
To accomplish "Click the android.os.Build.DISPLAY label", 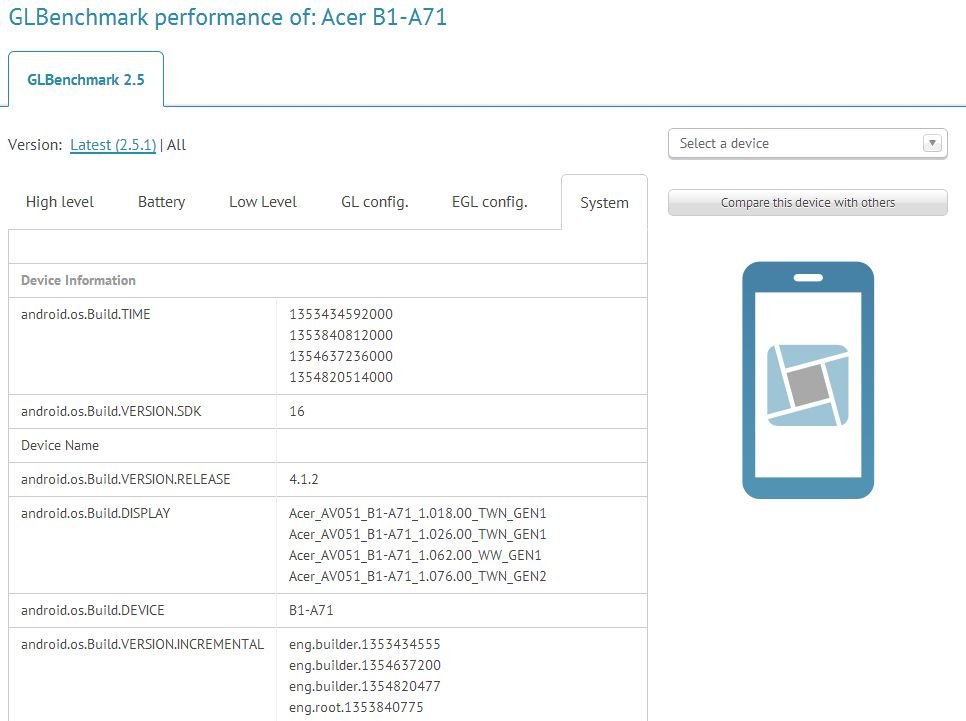I will point(95,513).
